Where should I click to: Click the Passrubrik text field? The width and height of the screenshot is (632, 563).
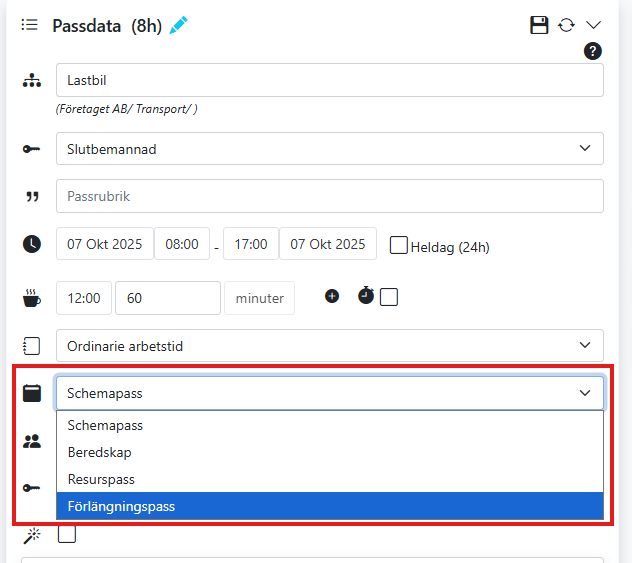point(329,197)
